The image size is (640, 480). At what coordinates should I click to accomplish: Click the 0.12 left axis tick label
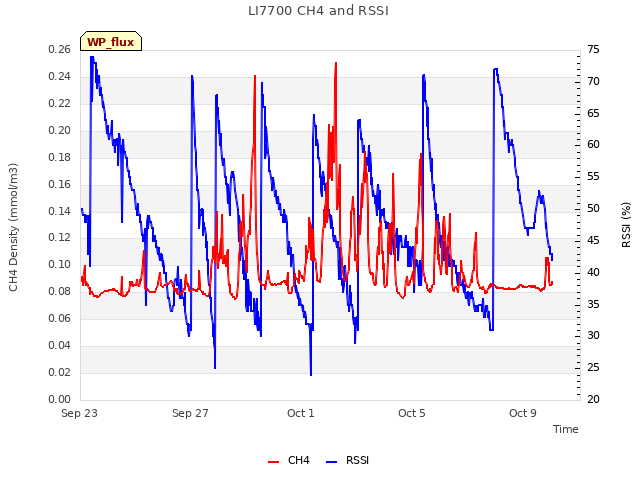pyautogui.click(x=60, y=237)
